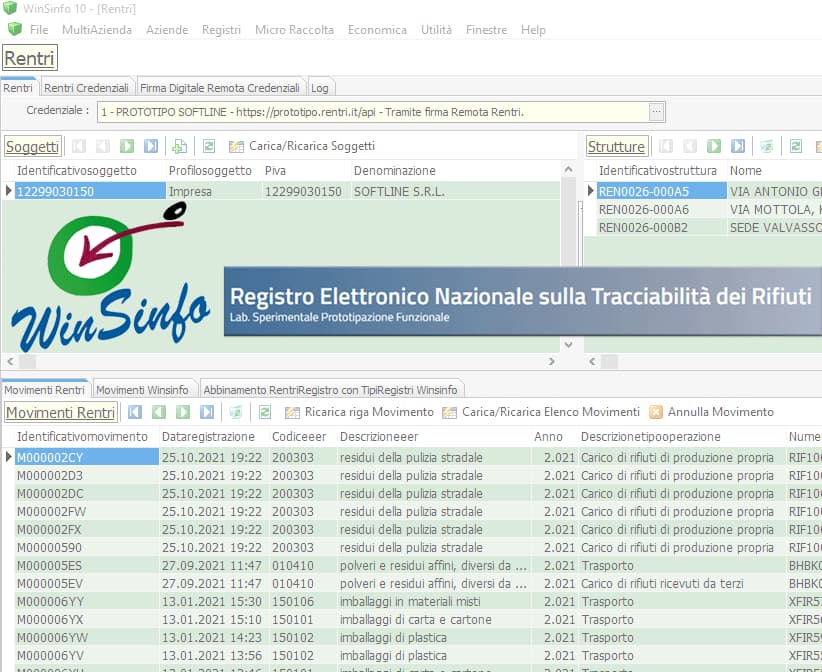
Task: Go to first record in Strutture toolbar
Action: 666,146
